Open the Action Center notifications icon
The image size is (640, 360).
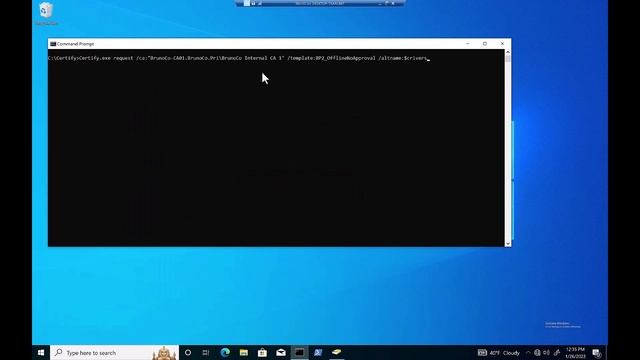click(598, 353)
